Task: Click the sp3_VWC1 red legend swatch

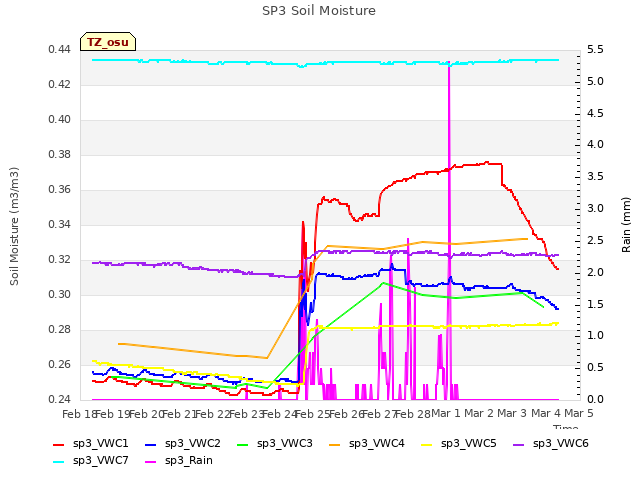Action: 59,444
